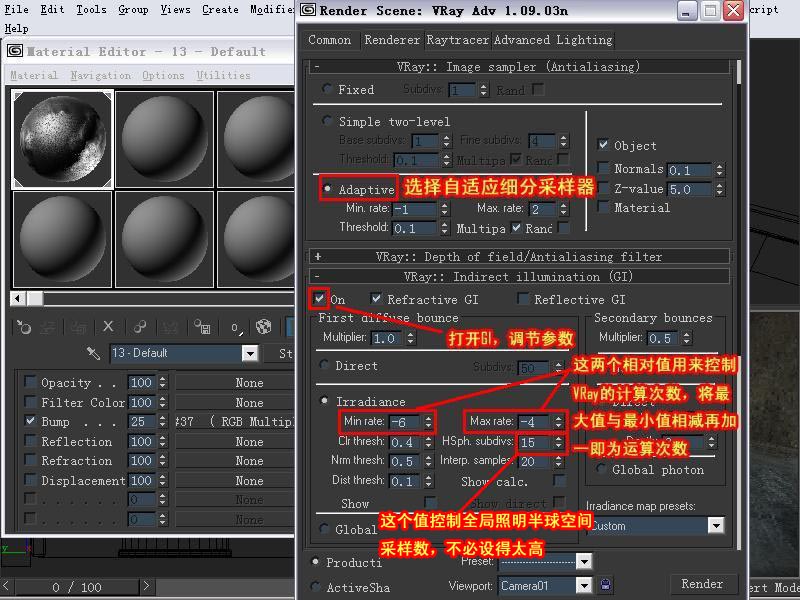
Task: Click the 3ds Max logo in Render Scene title bar
Action: point(308,10)
